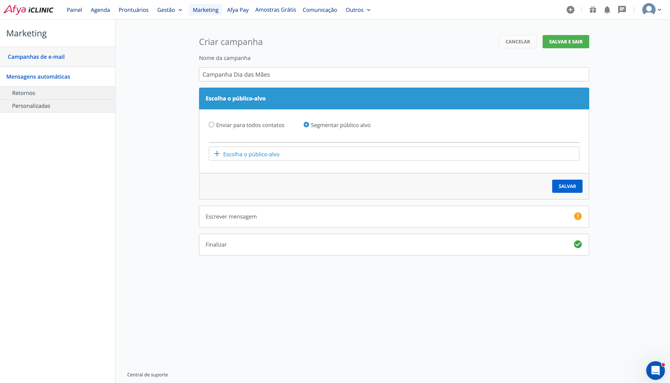Open Amostras Grátis menu item
The image size is (670, 383).
tap(275, 10)
